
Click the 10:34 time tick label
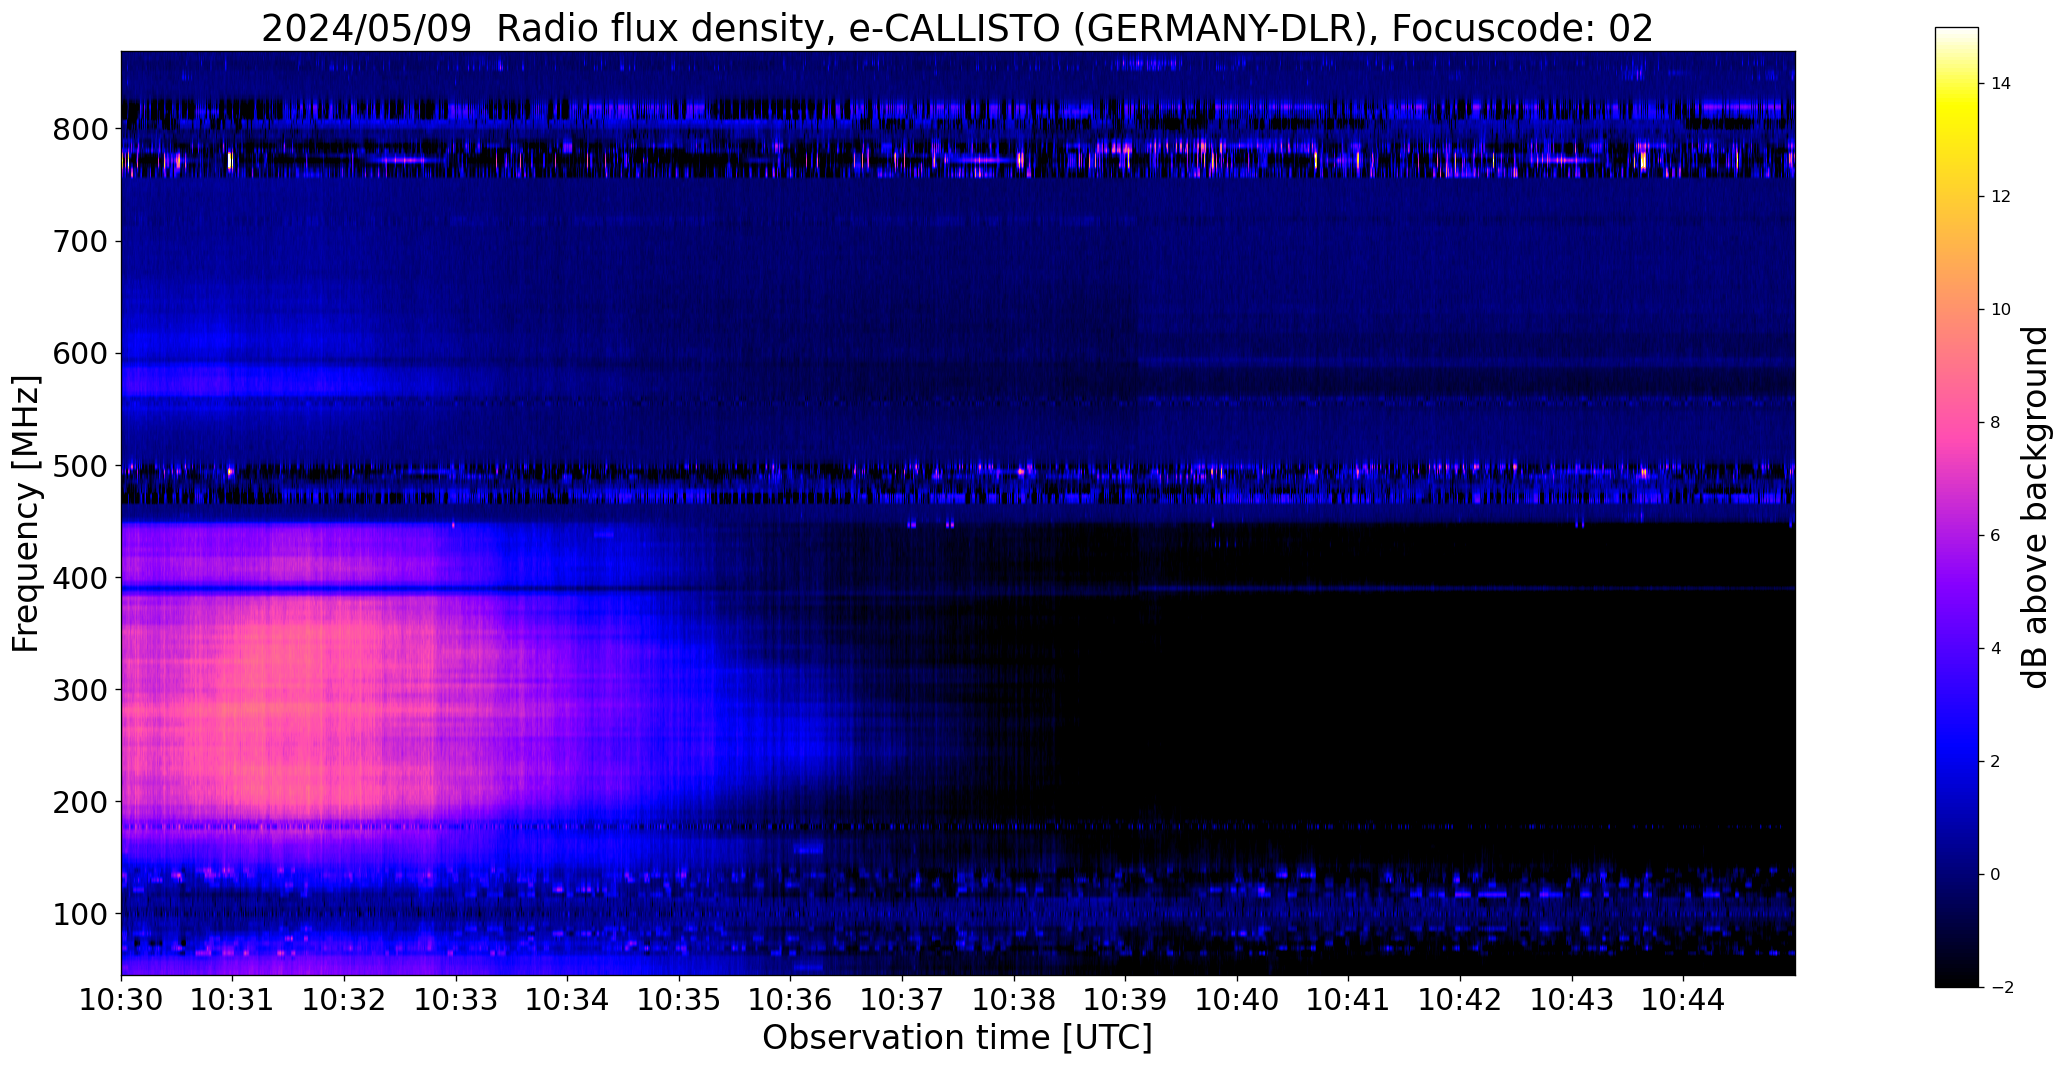568,1000
